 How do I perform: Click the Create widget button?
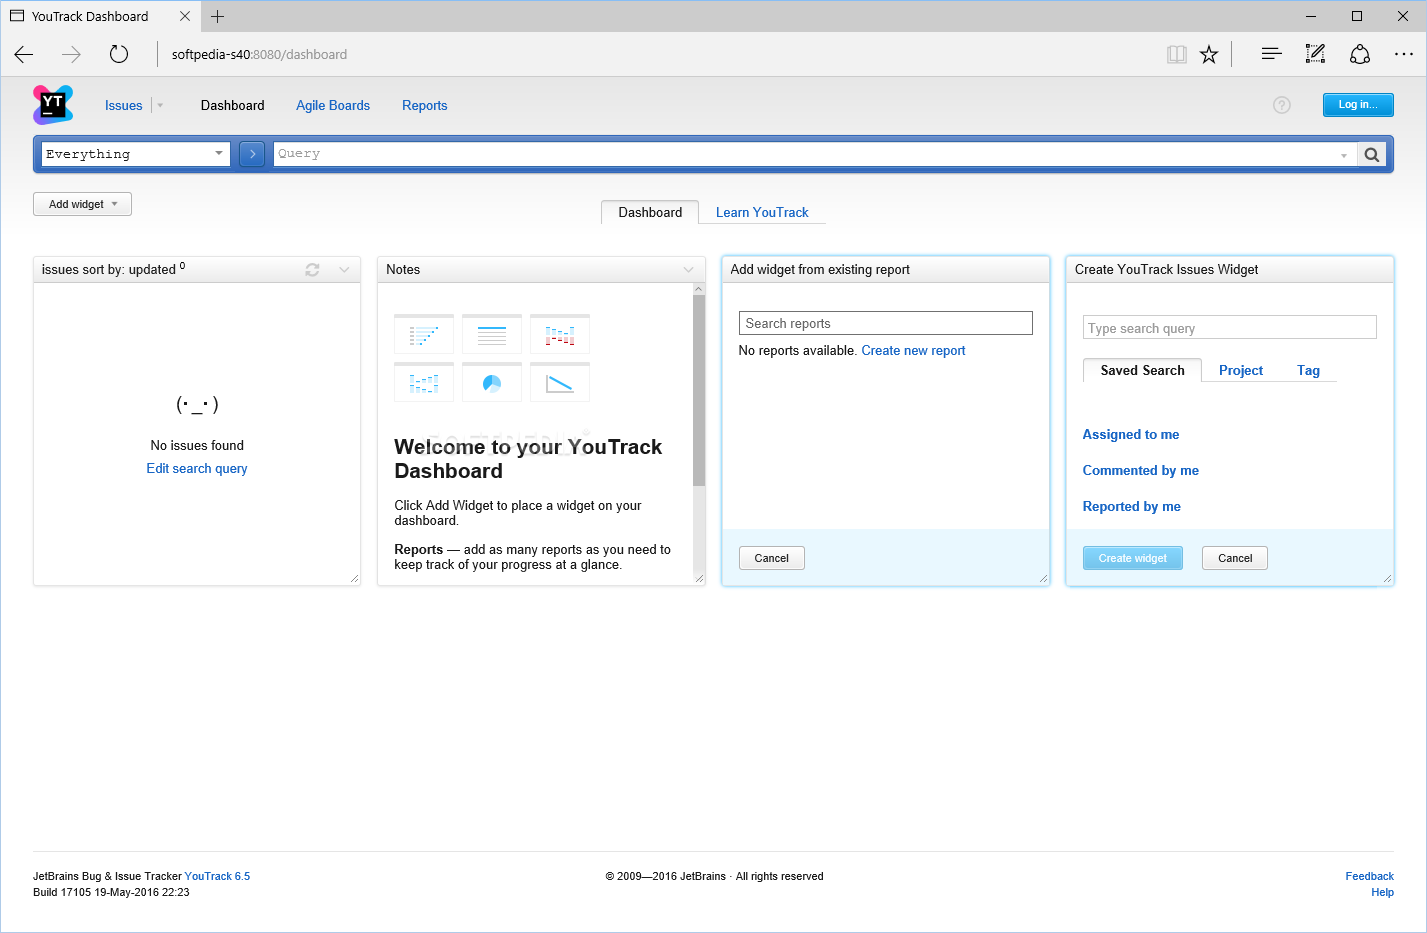(1133, 558)
